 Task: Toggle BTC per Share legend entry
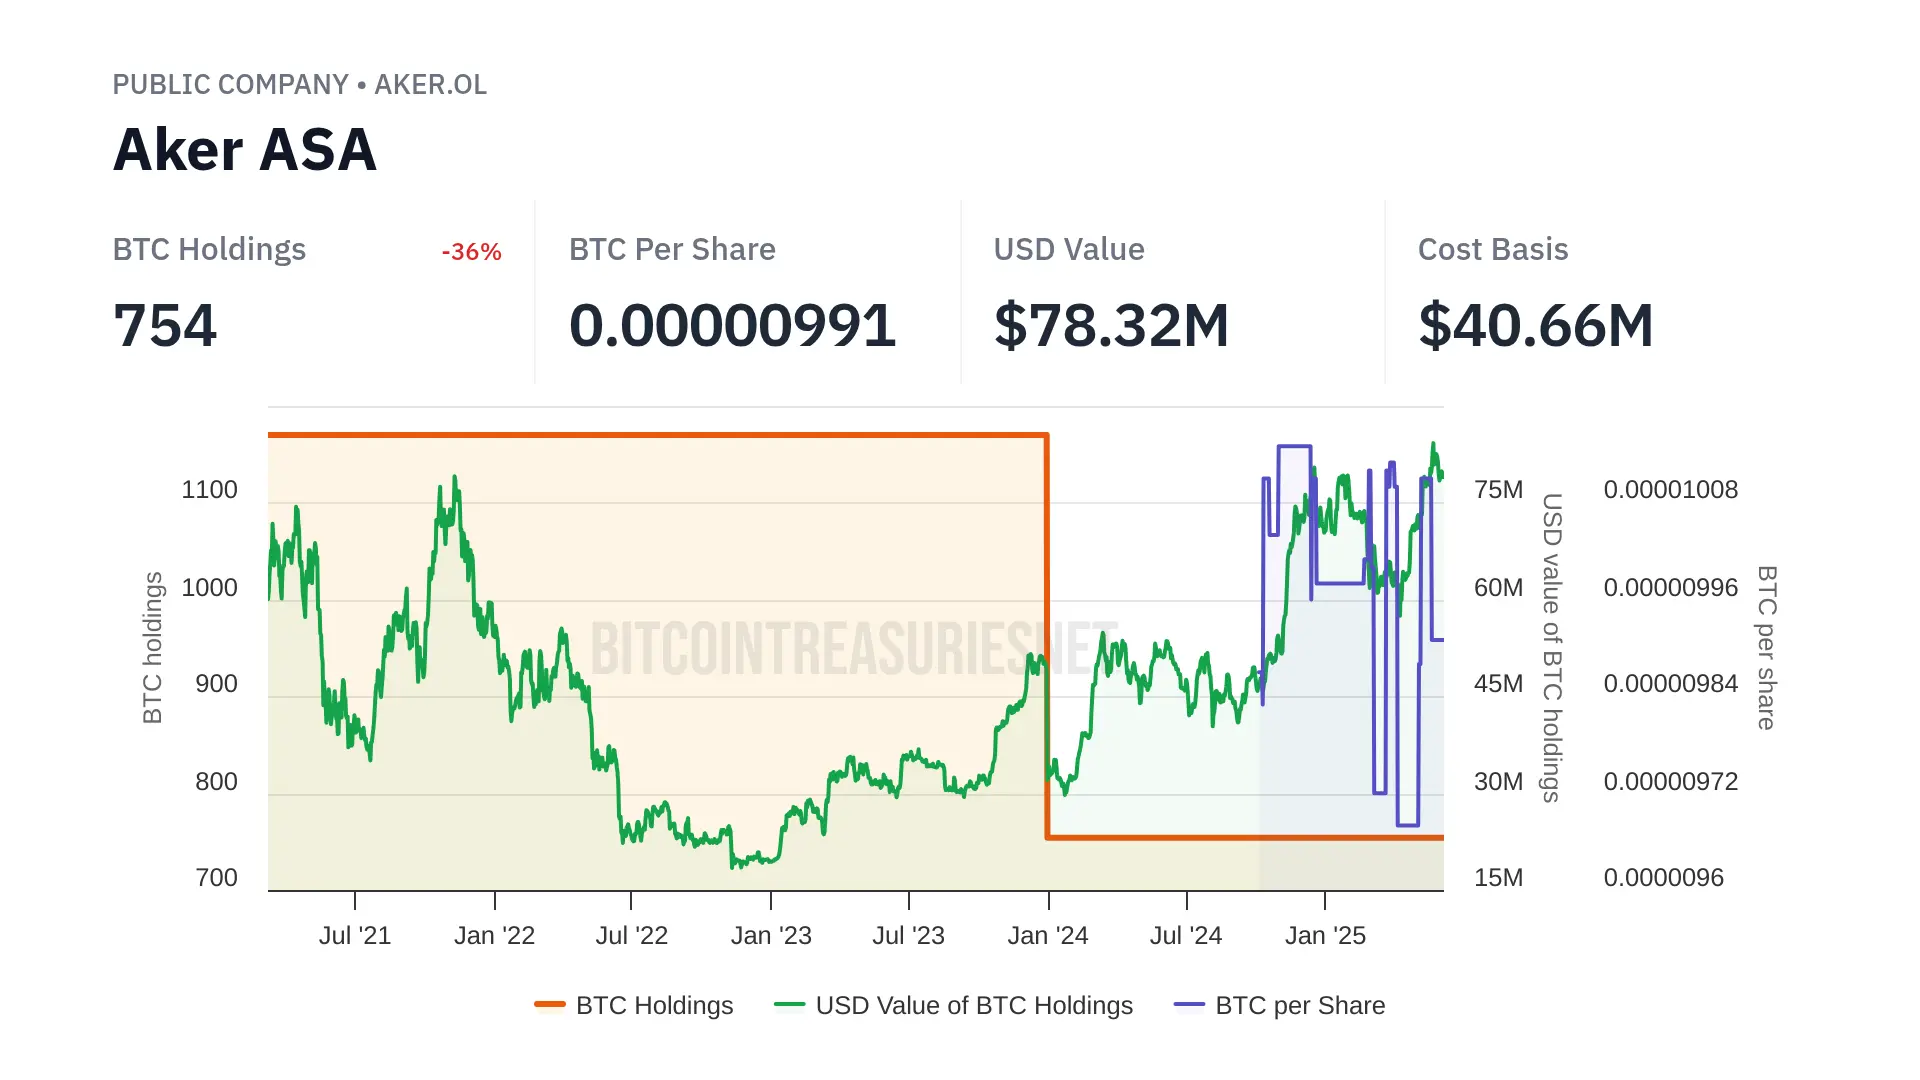1299,1005
